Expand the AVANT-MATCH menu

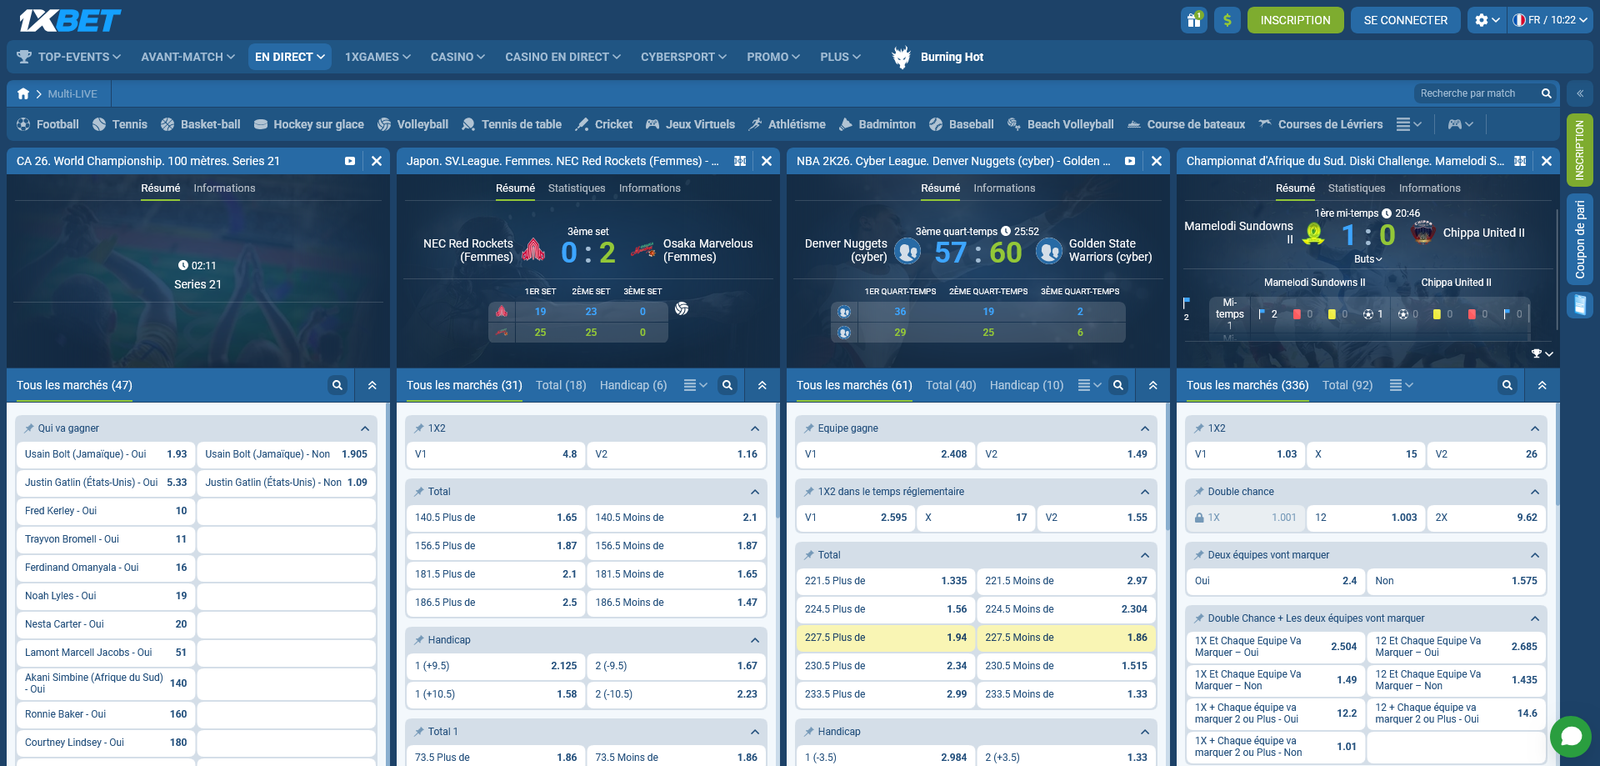188,57
